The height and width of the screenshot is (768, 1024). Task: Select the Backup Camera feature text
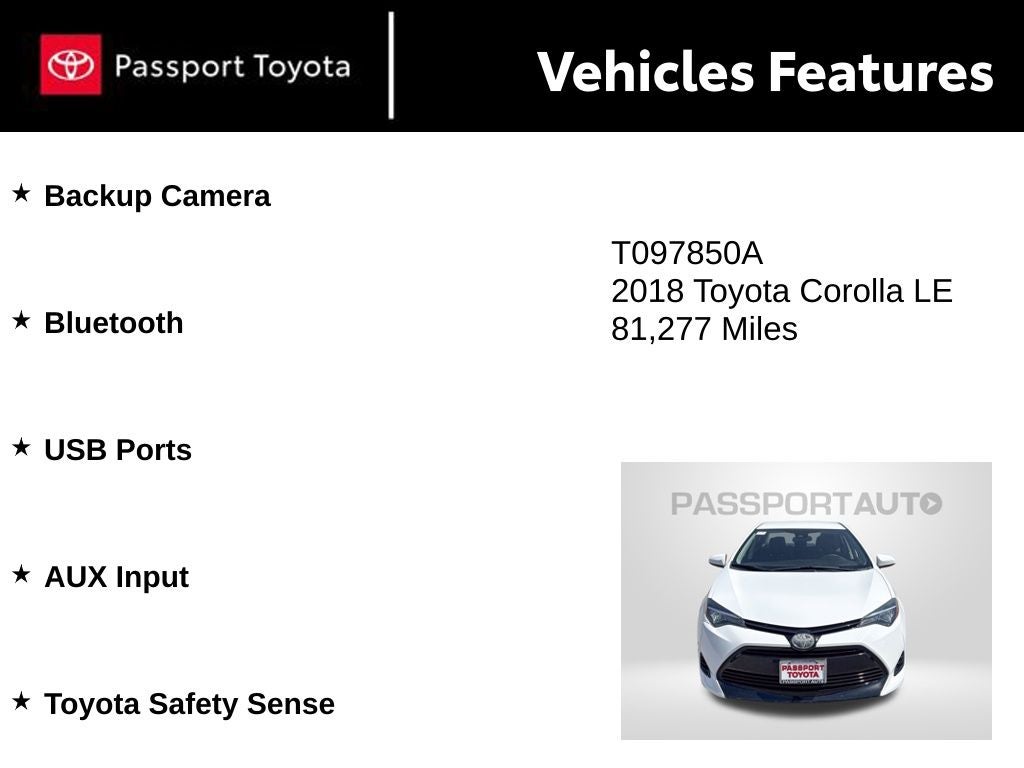tap(157, 196)
